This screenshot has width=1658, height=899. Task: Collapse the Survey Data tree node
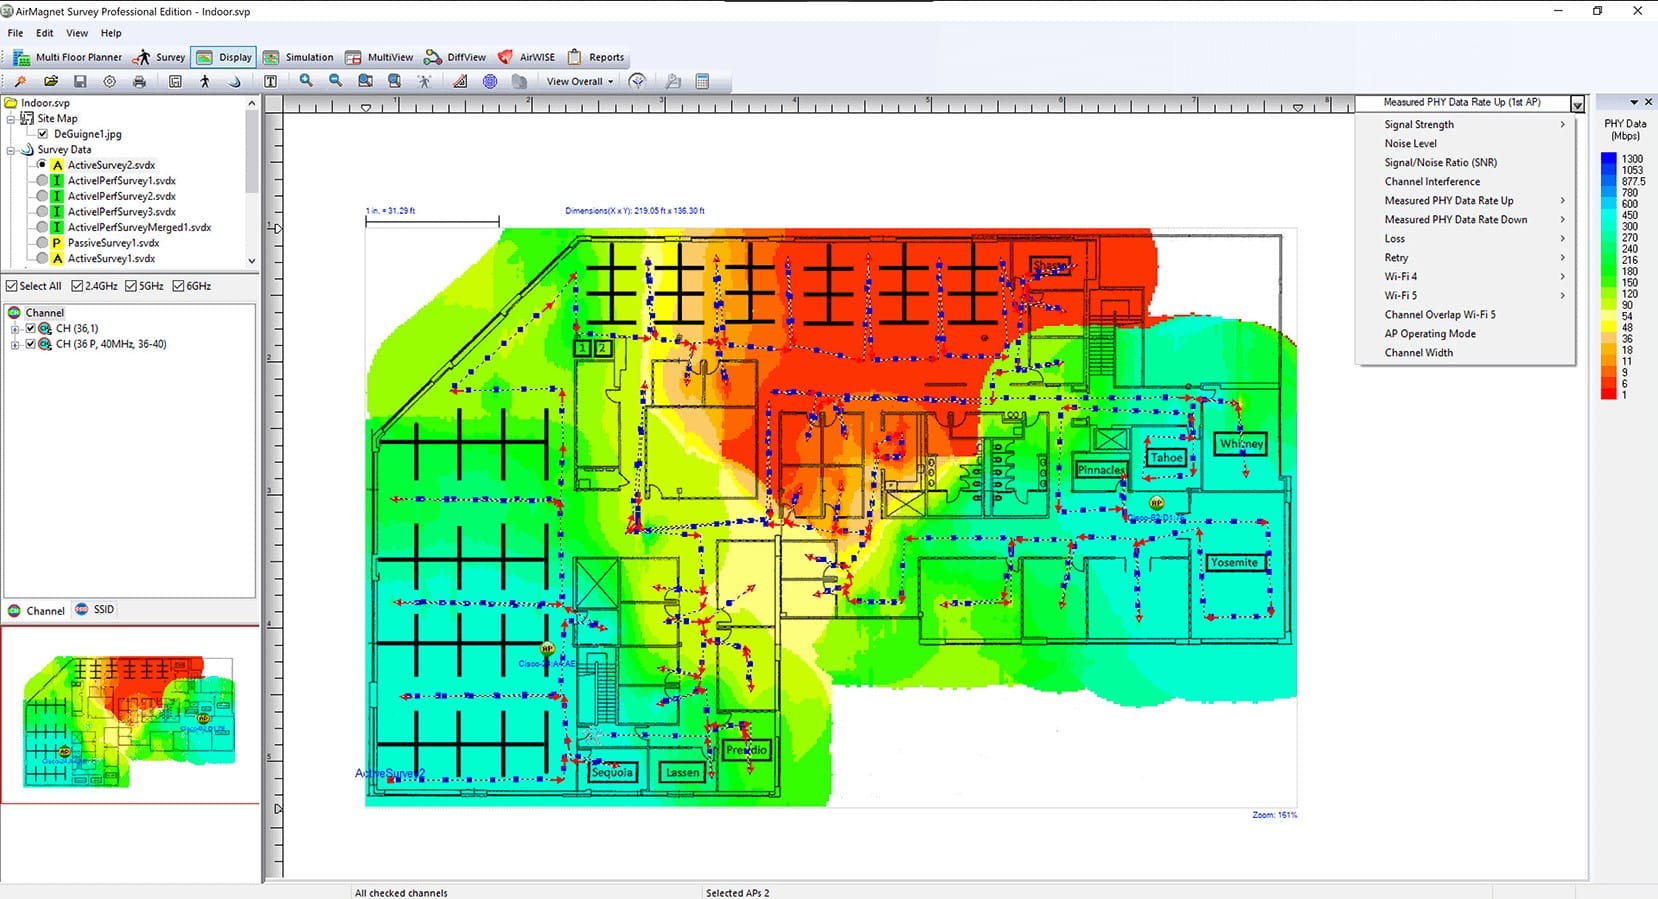11,150
